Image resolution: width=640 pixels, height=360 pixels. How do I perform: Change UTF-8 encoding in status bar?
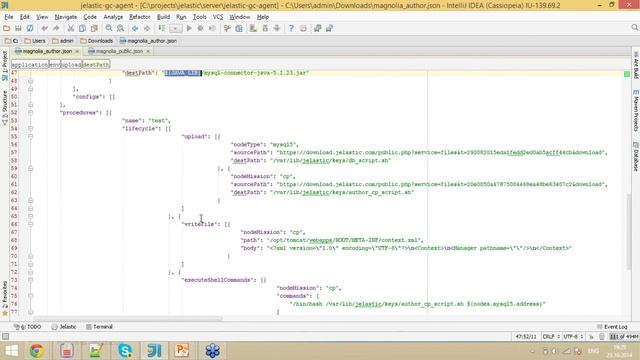click(x=573, y=337)
